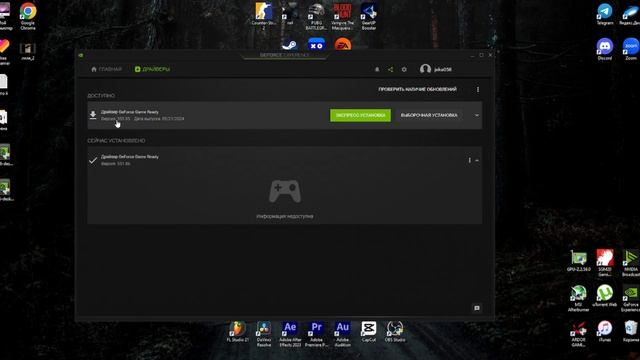Open the Recycle Bin (Корзина) icon
Viewport: 640px width, 360px height.
coord(631,331)
